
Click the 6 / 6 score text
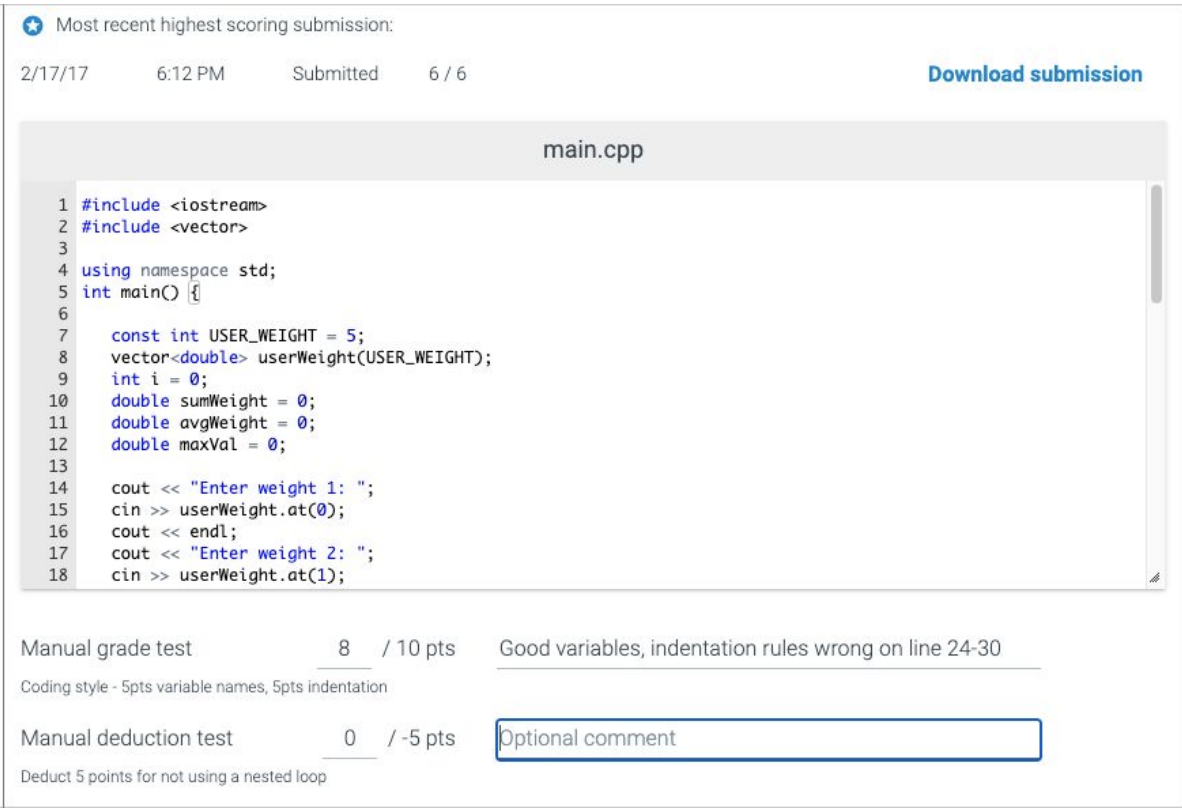(x=447, y=74)
